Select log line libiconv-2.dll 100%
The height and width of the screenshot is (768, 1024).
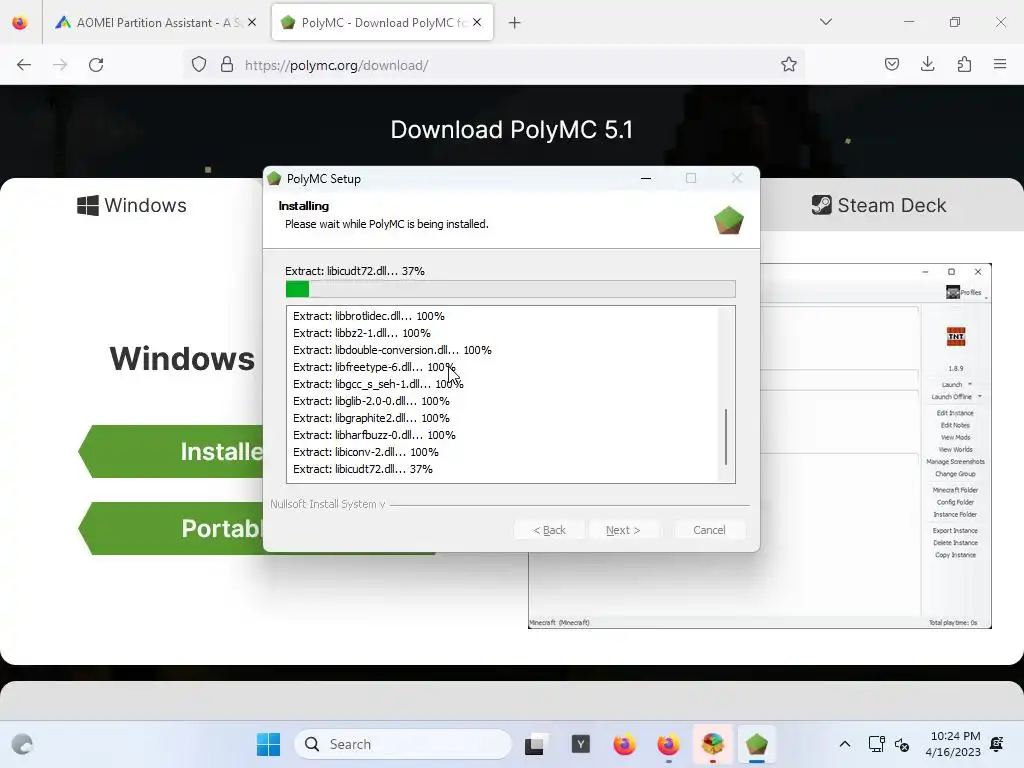point(366,452)
